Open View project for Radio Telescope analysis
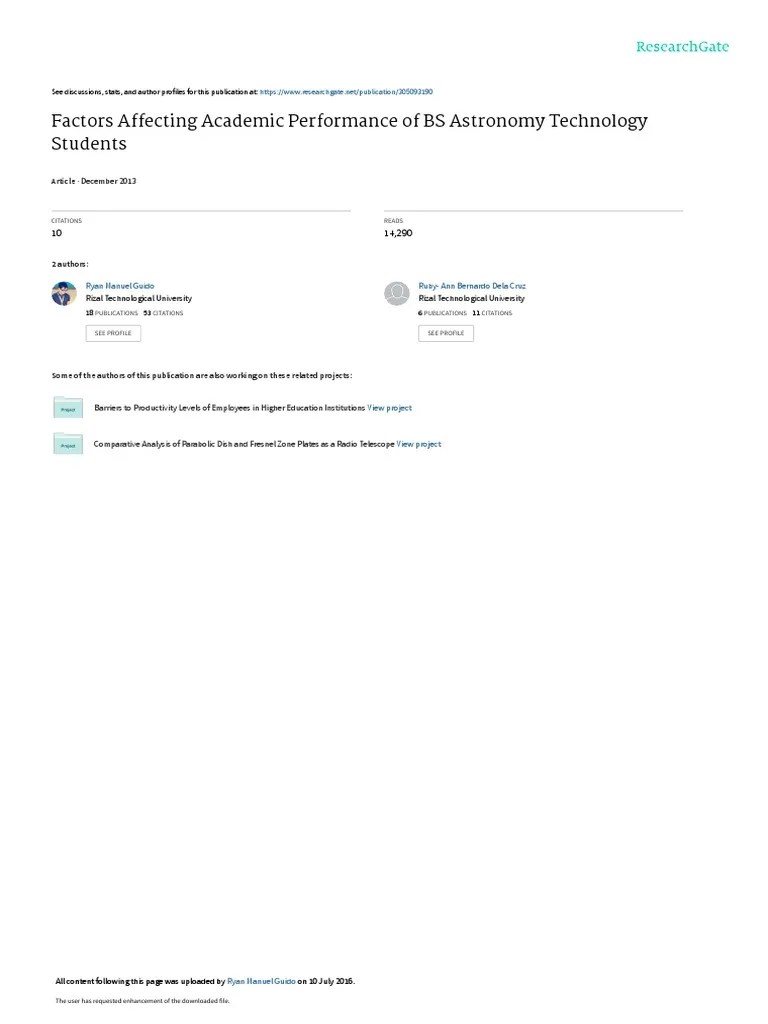This screenshot has height=1024, width=768. [x=419, y=444]
